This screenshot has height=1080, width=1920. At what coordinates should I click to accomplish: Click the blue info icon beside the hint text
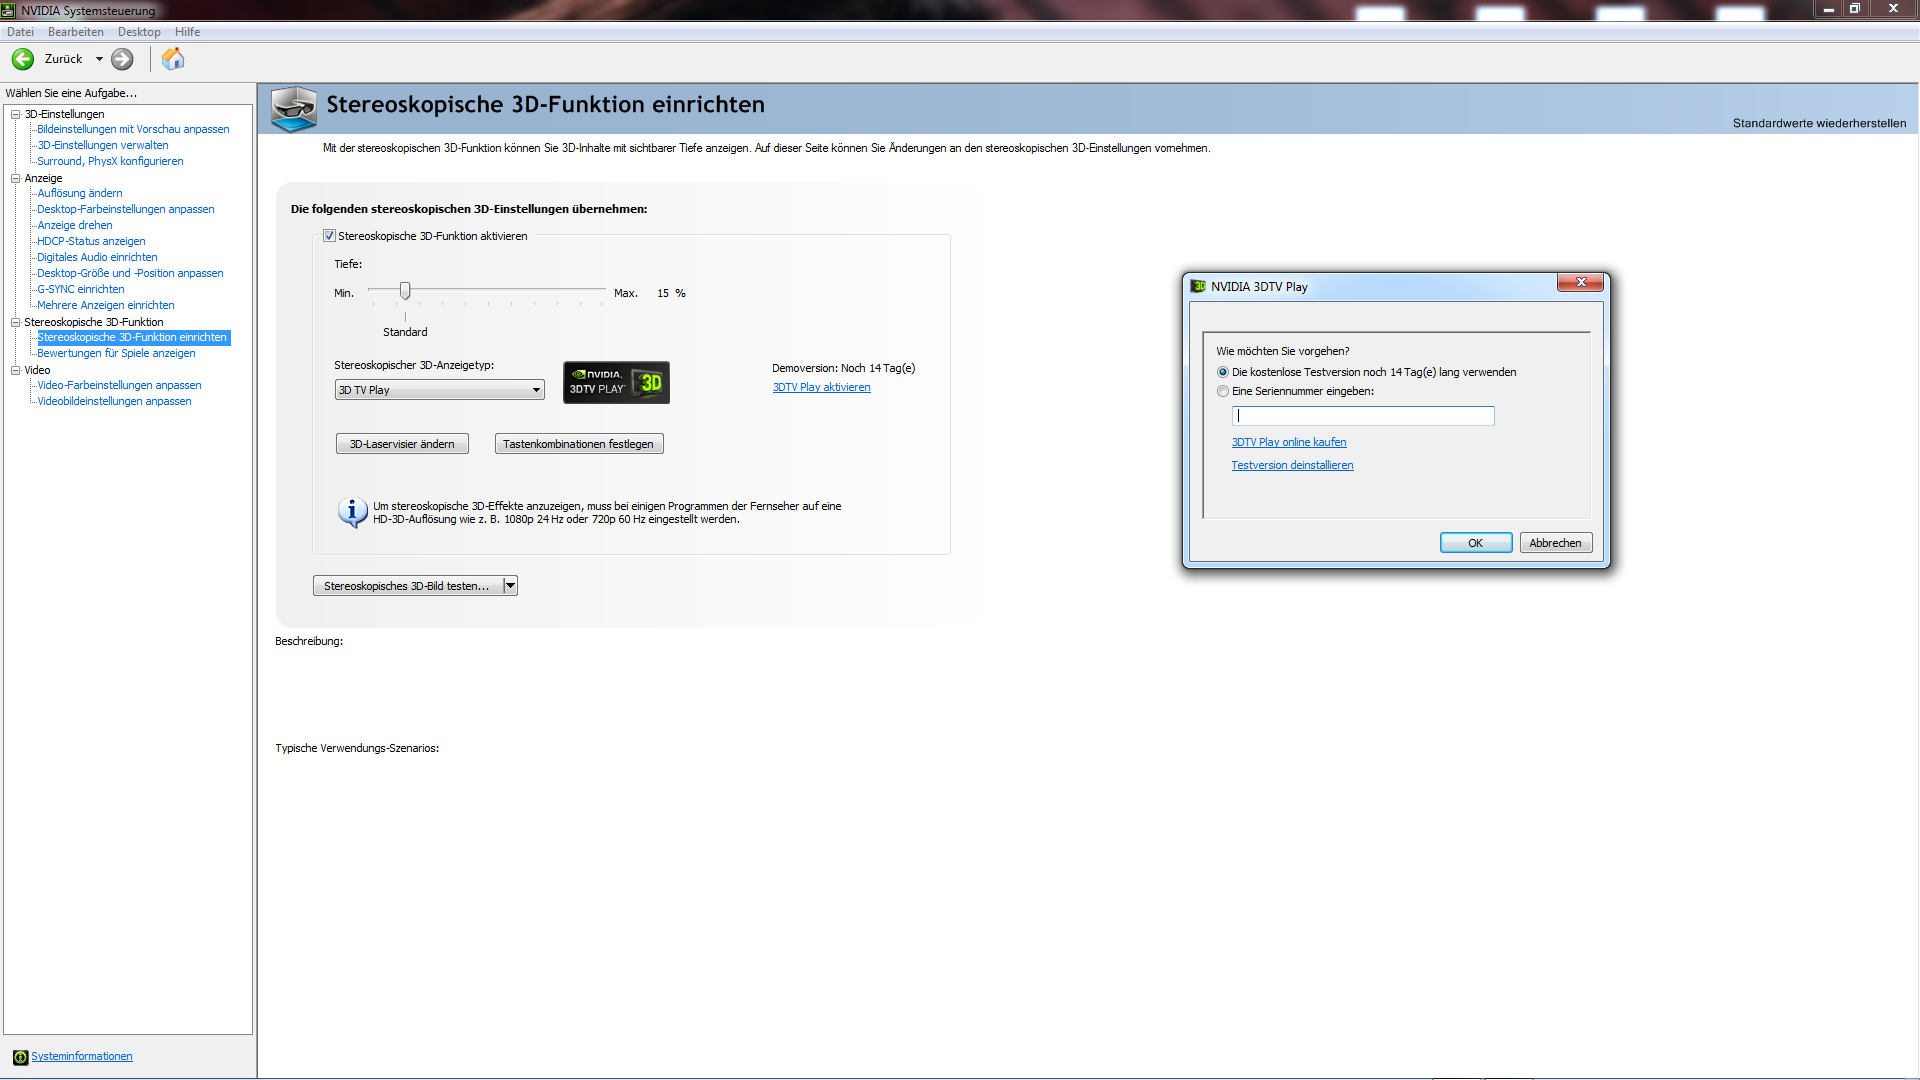pyautogui.click(x=352, y=512)
